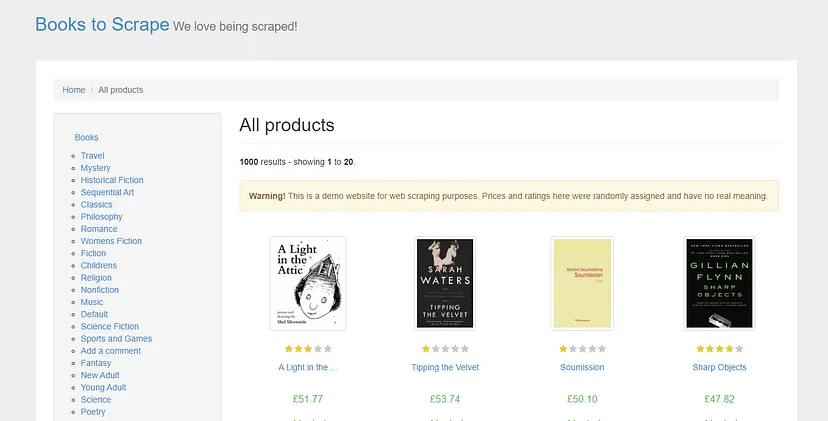This screenshot has height=421, width=828.
Task: Select the Womens Fiction category
Action: pos(111,241)
